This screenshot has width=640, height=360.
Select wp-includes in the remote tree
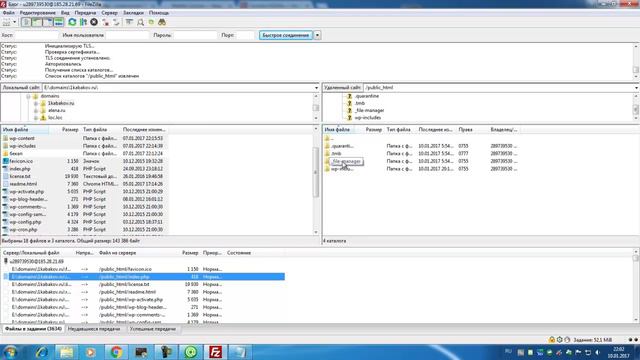coord(368,118)
